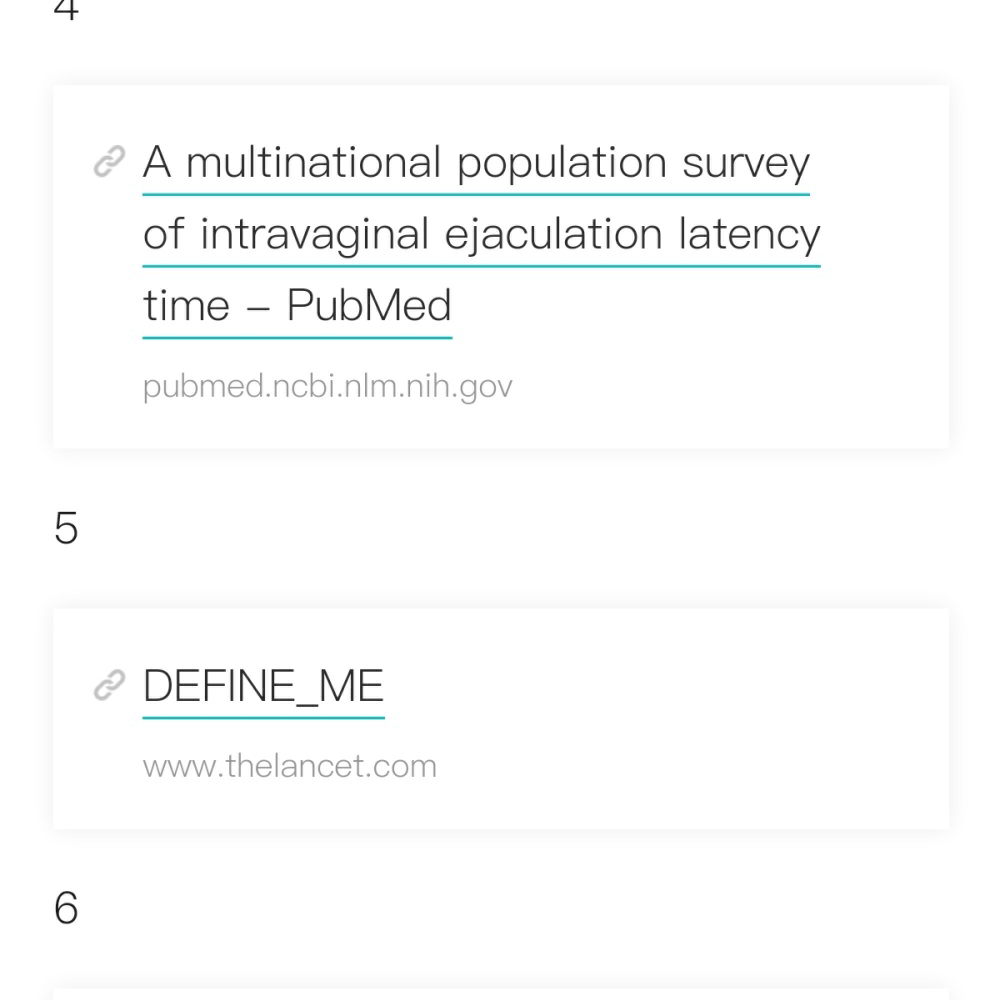This screenshot has width=1000, height=1000.
Task: Select citation number 6 heading
Action: (66, 908)
